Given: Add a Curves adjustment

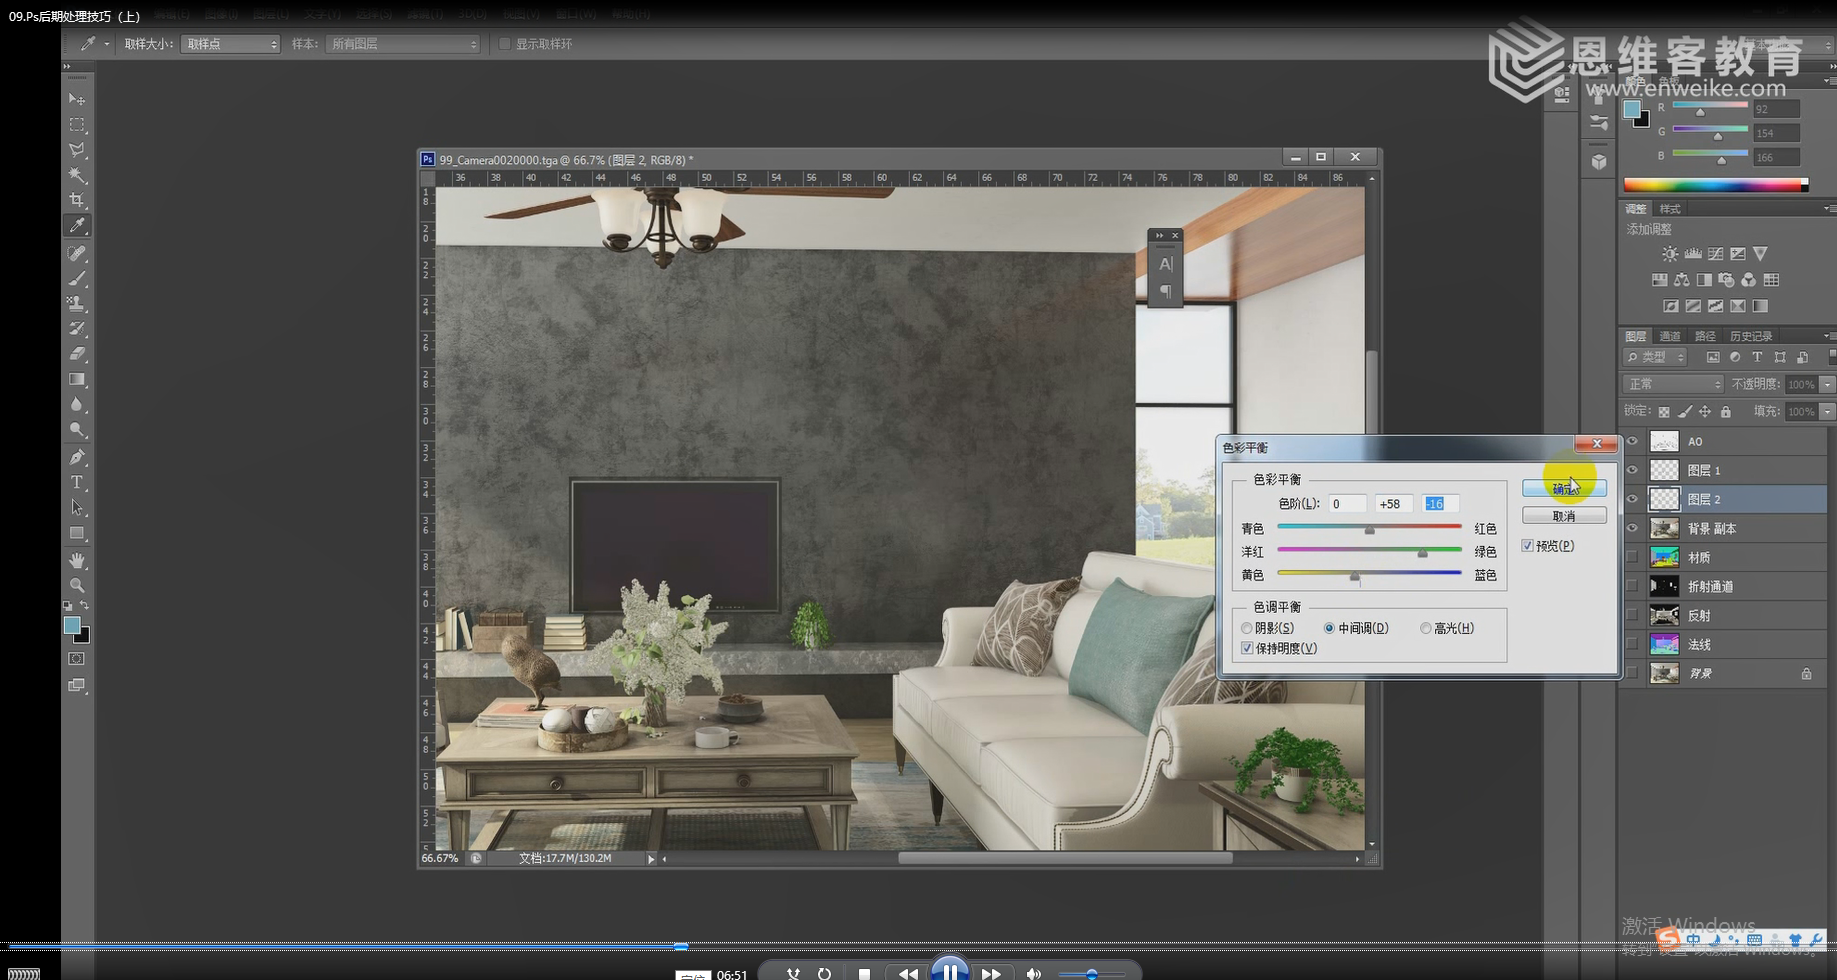Looking at the screenshot, I should click(x=1716, y=254).
